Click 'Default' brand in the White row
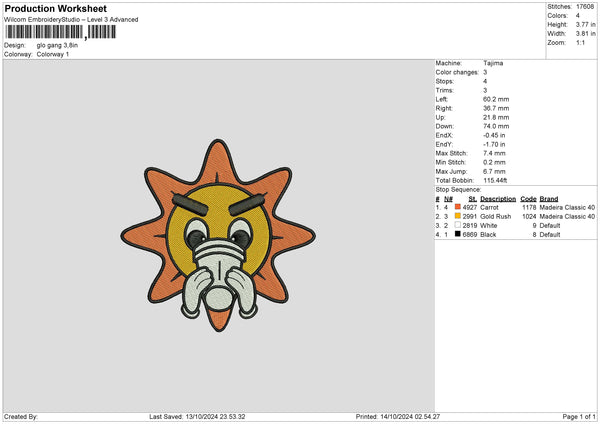Viewport: 600px width, 424px height. click(x=550, y=225)
